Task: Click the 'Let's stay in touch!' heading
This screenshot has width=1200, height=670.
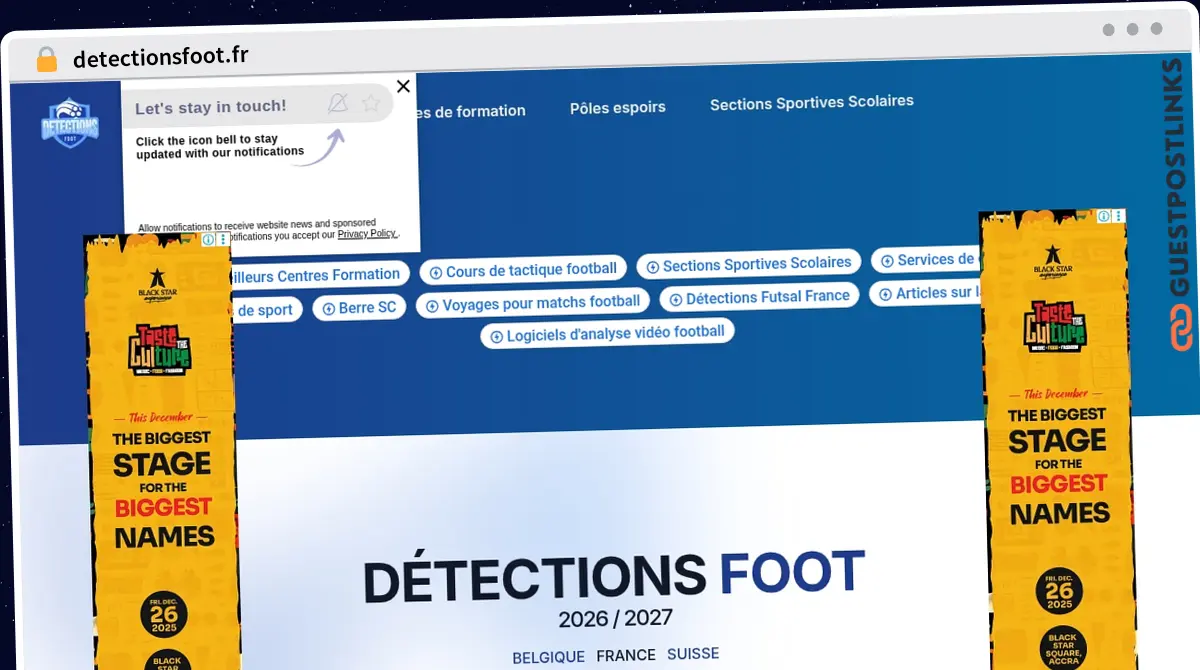Action: 210,107
